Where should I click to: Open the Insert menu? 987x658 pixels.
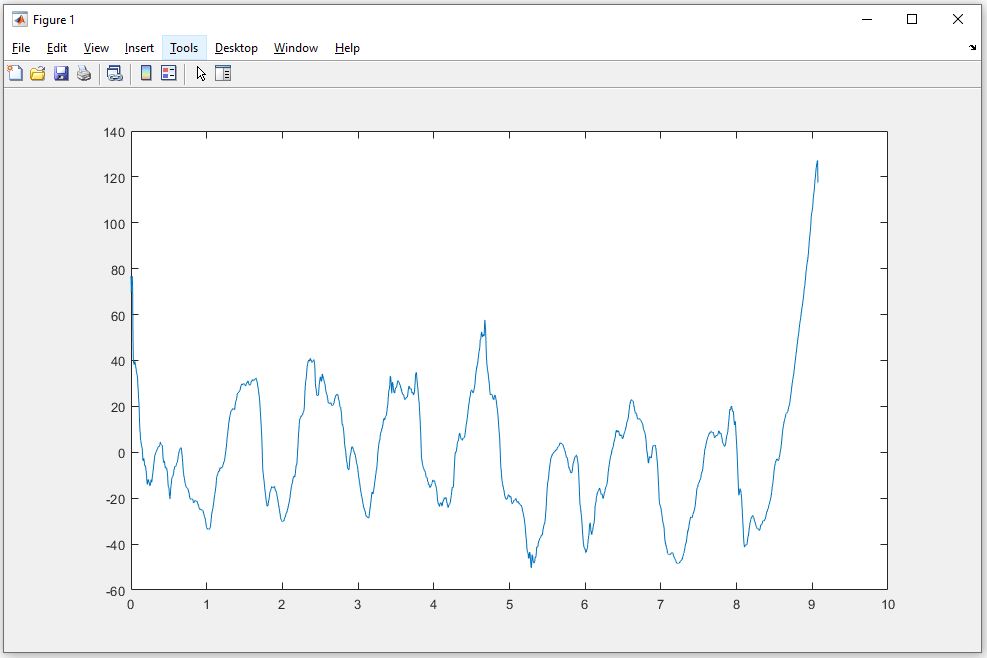[x=139, y=48]
